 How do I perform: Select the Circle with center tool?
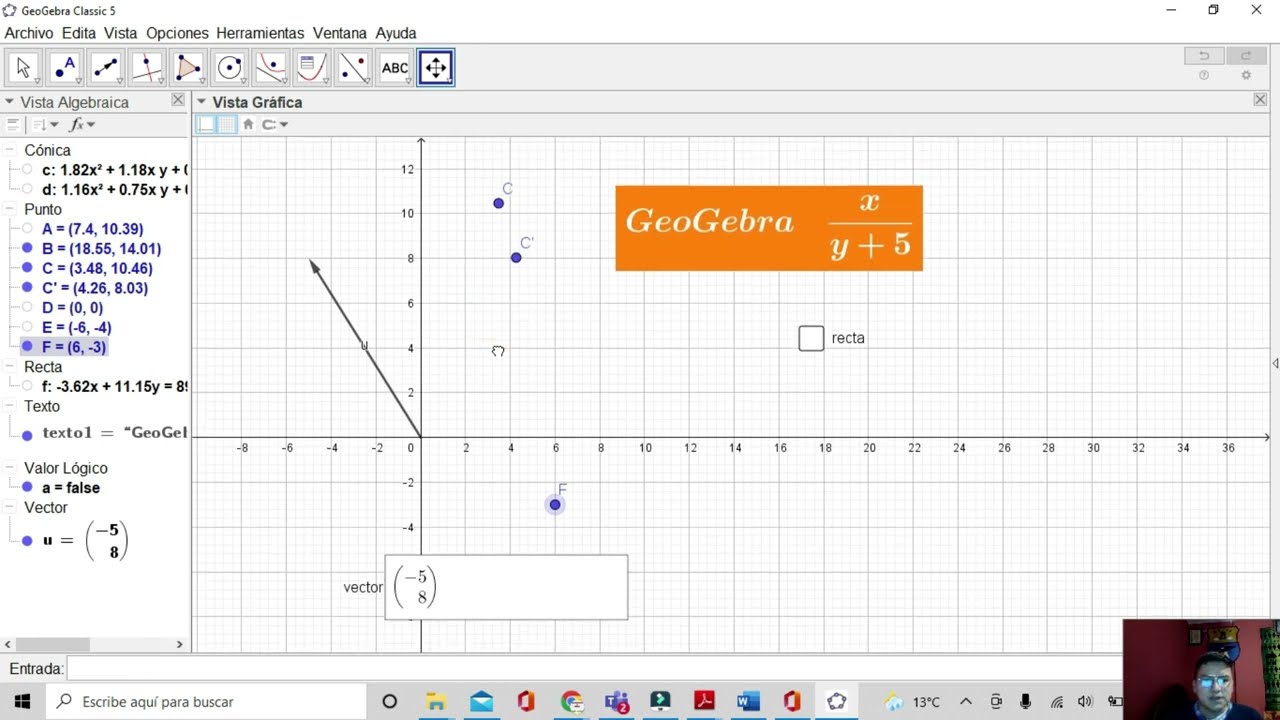click(229, 68)
